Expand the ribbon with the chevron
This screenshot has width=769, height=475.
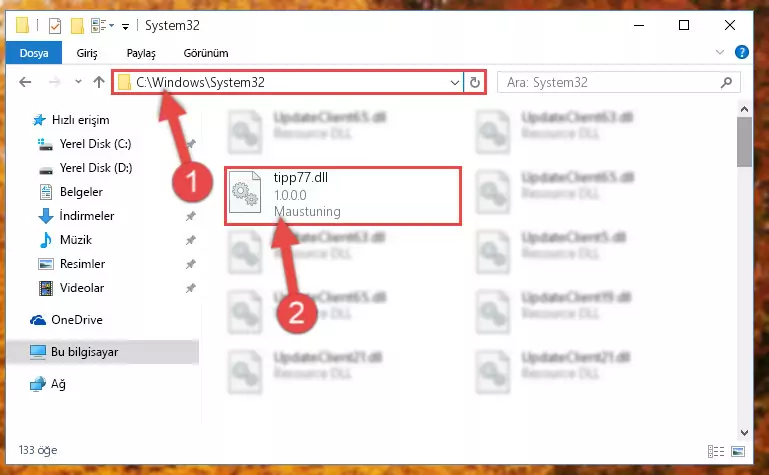pyautogui.click(x=719, y=52)
